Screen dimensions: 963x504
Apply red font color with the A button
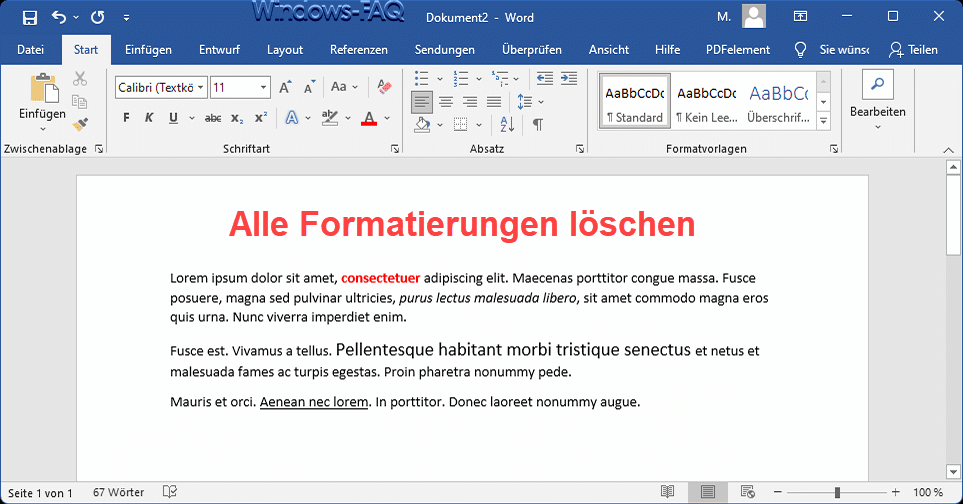368,118
